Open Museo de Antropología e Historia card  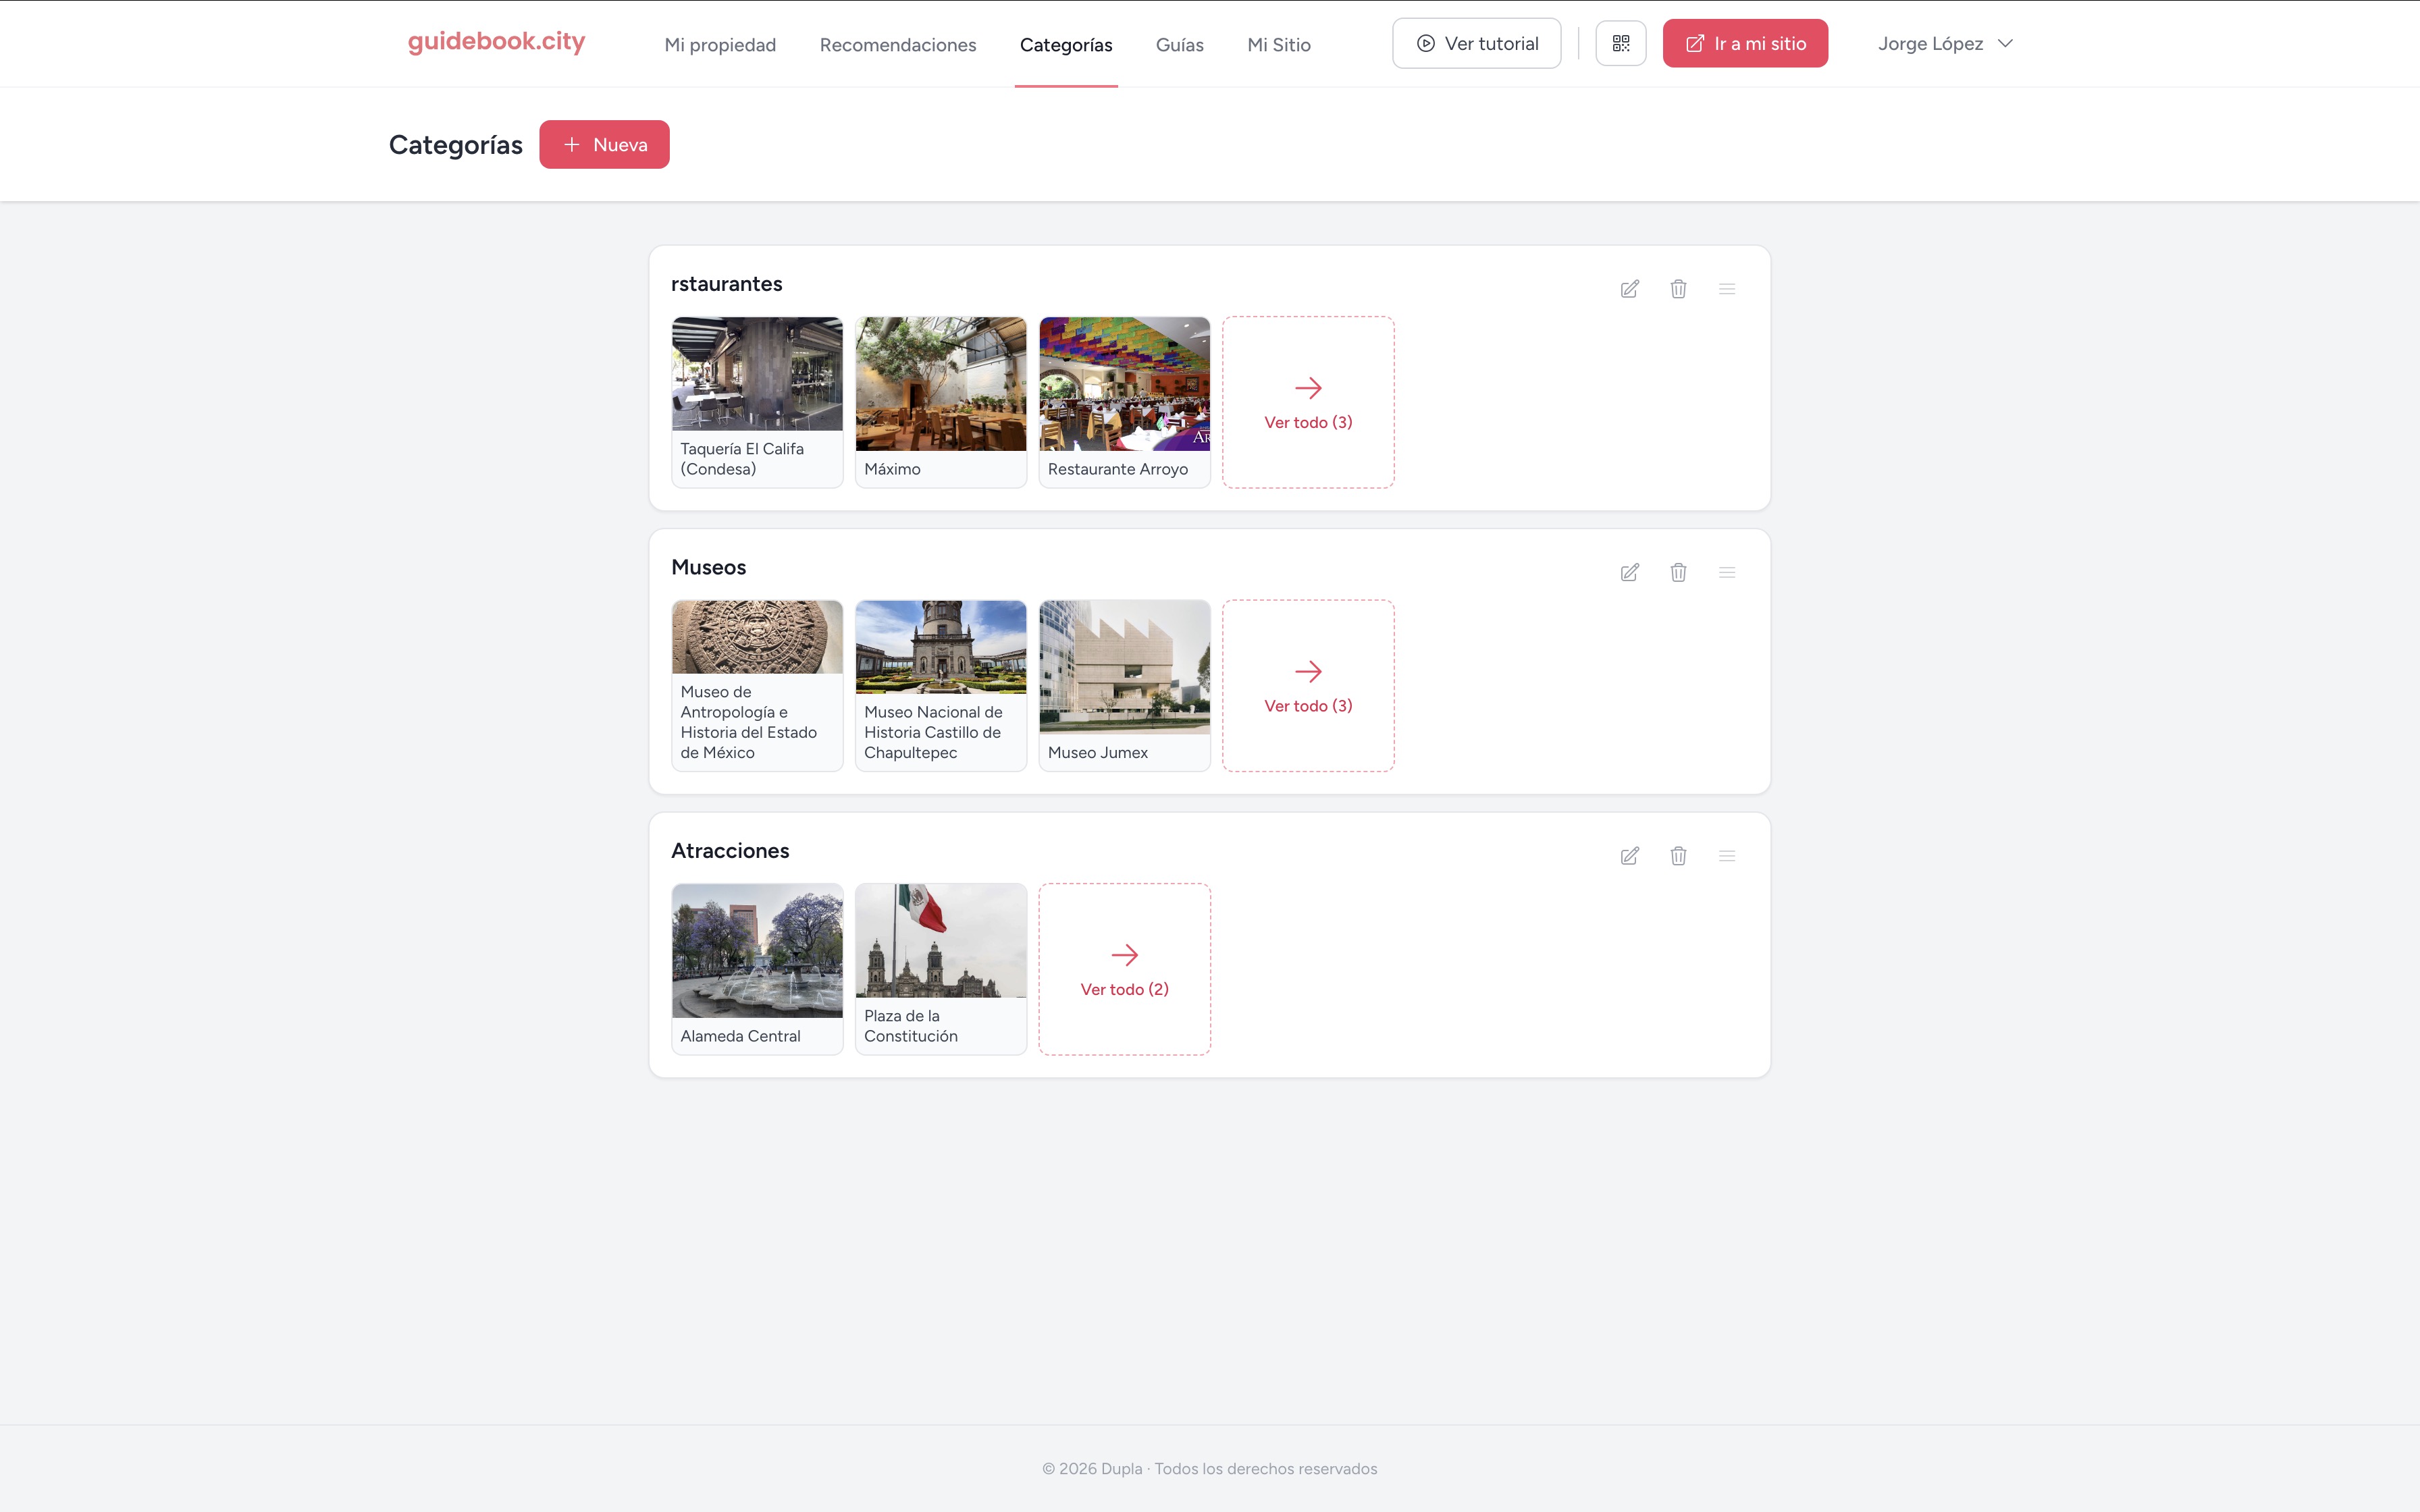(x=757, y=686)
